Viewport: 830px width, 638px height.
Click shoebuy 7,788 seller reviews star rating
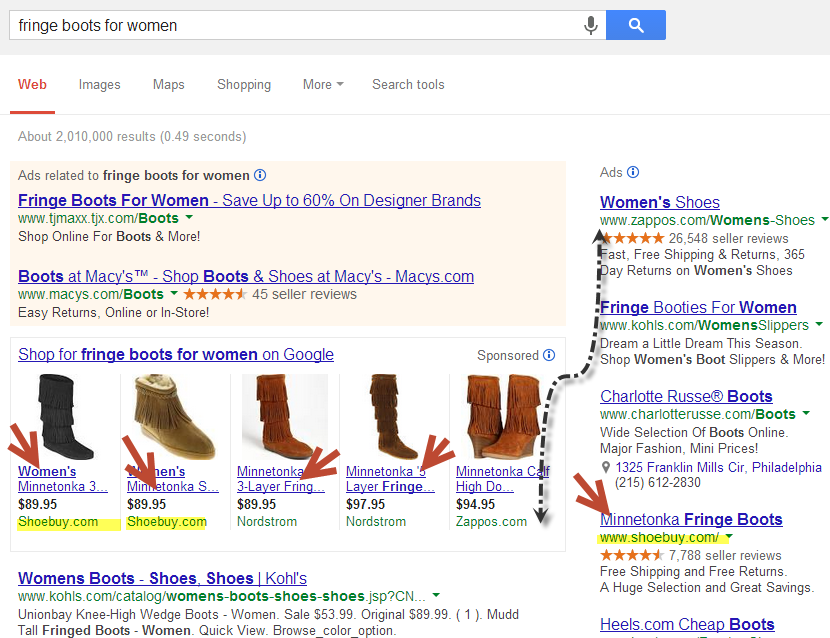(x=632, y=555)
